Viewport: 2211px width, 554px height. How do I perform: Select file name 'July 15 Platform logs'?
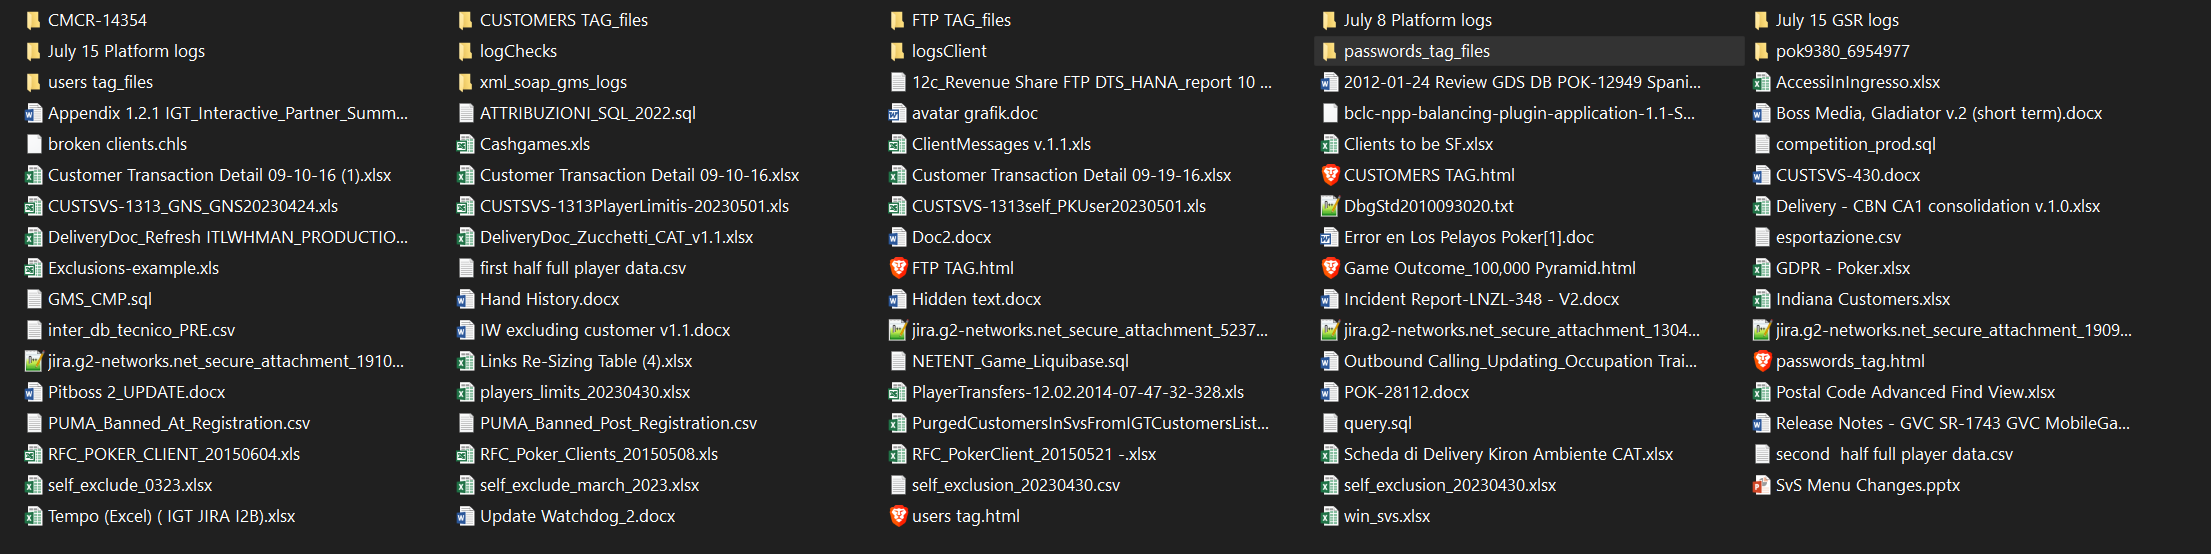click(x=126, y=51)
